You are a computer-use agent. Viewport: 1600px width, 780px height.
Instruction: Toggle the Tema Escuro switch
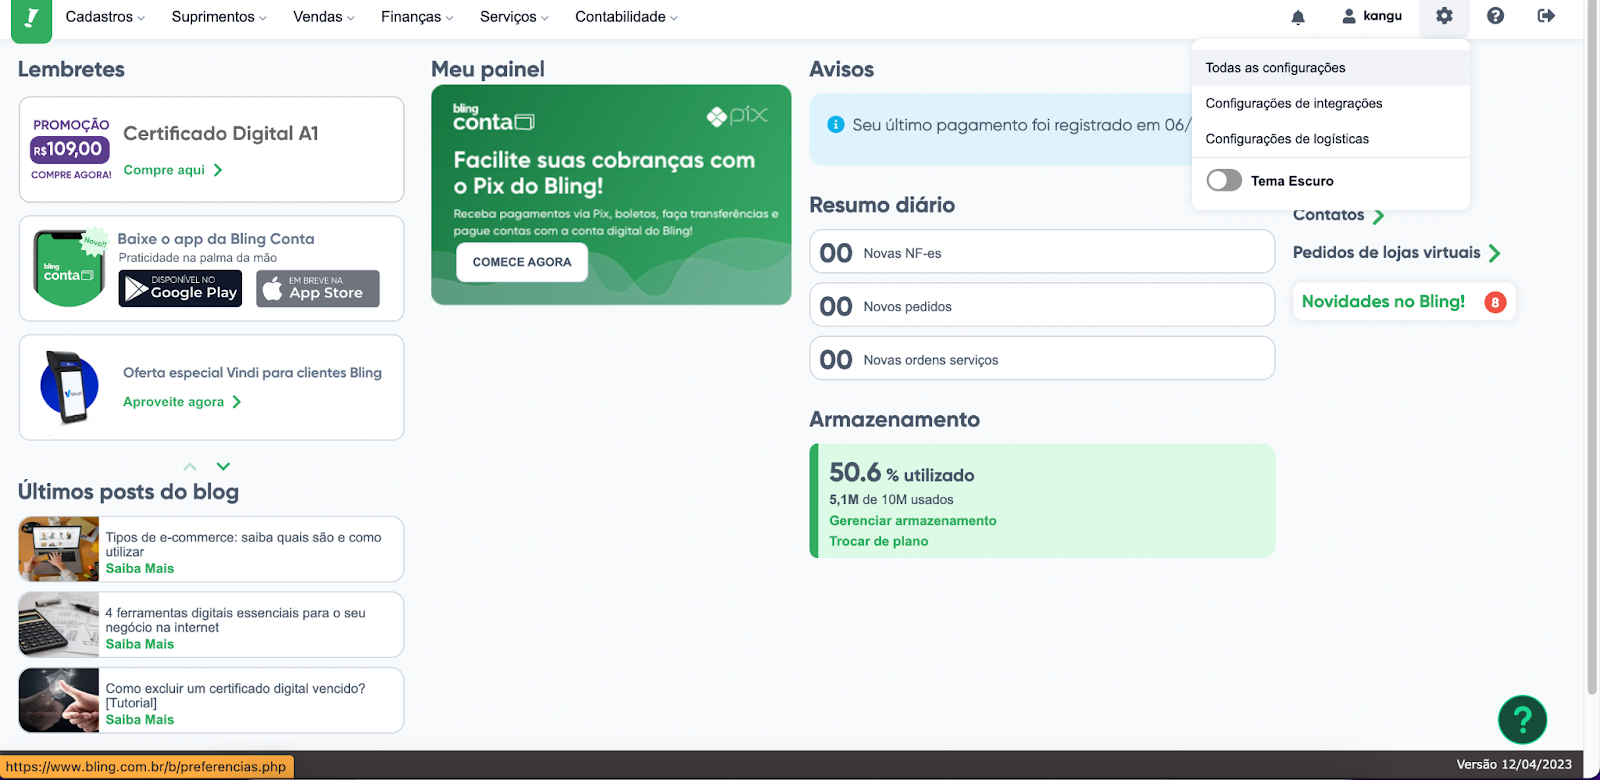coord(1224,181)
